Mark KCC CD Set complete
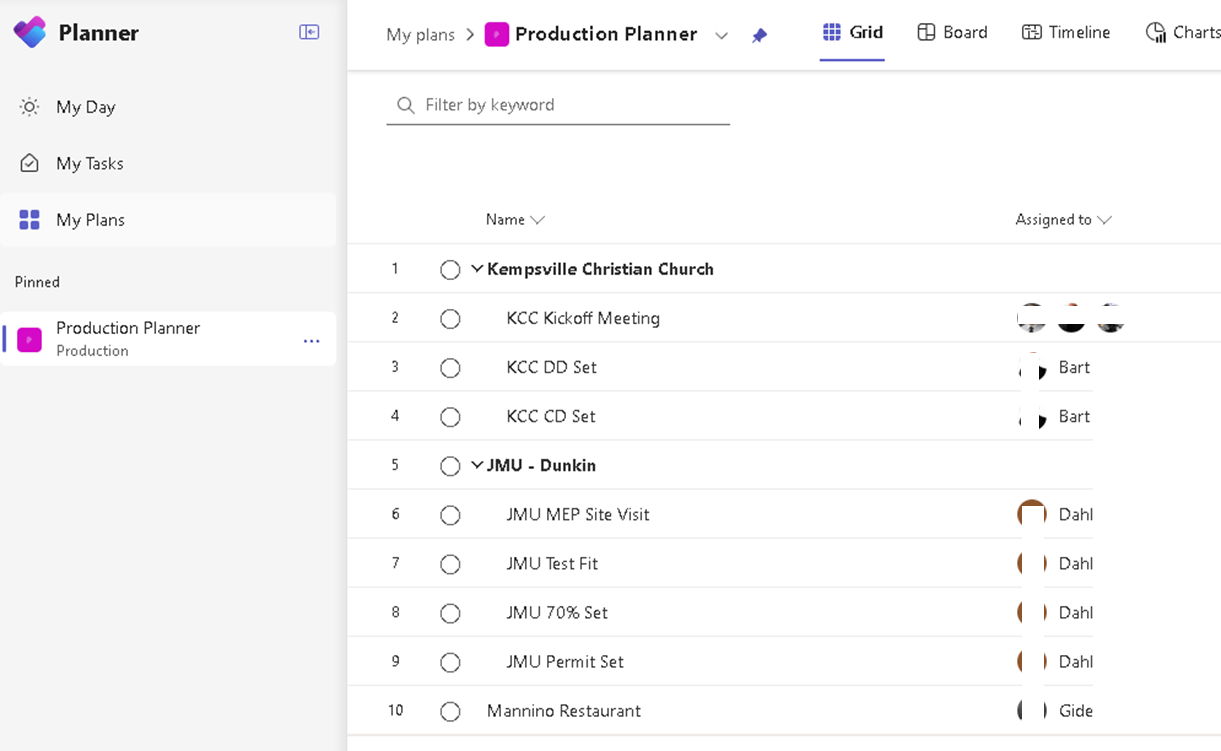Viewport: 1221px width, 751px height. pos(450,417)
